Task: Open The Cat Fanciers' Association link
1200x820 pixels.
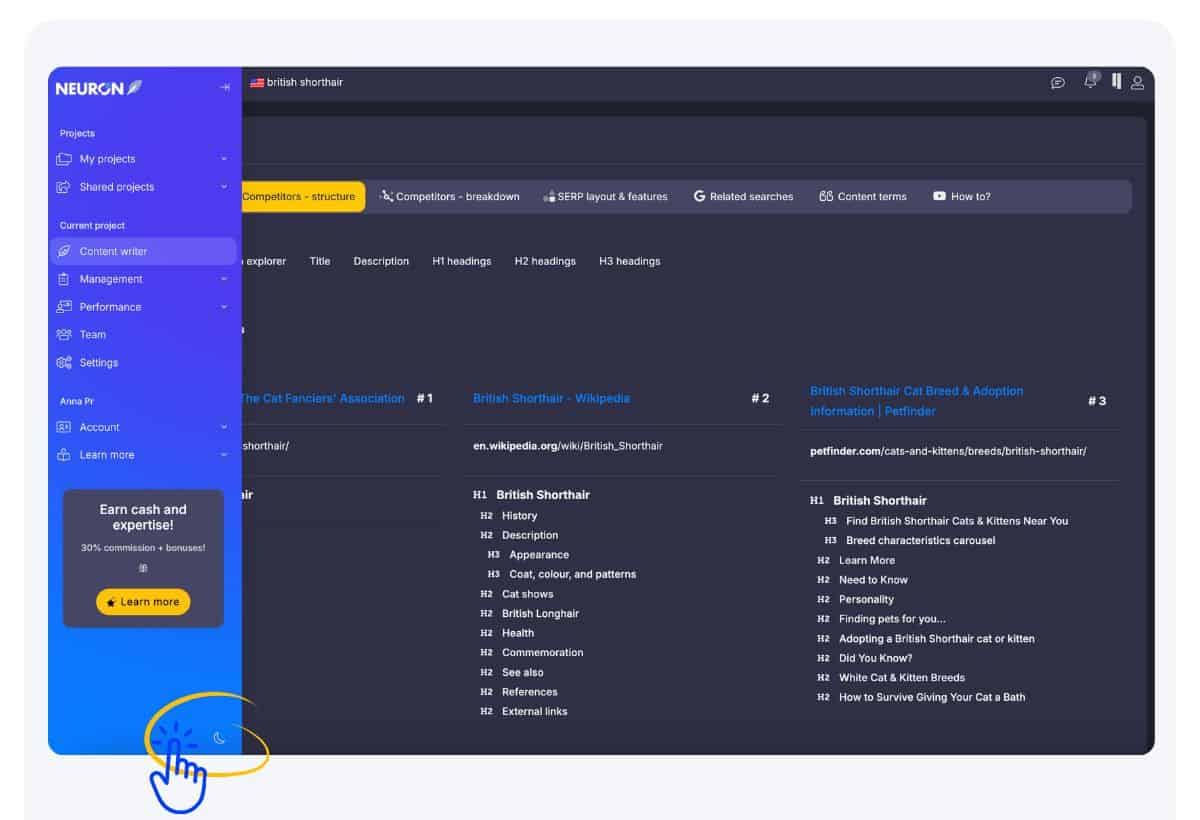Action: pyautogui.click(x=322, y=398)
